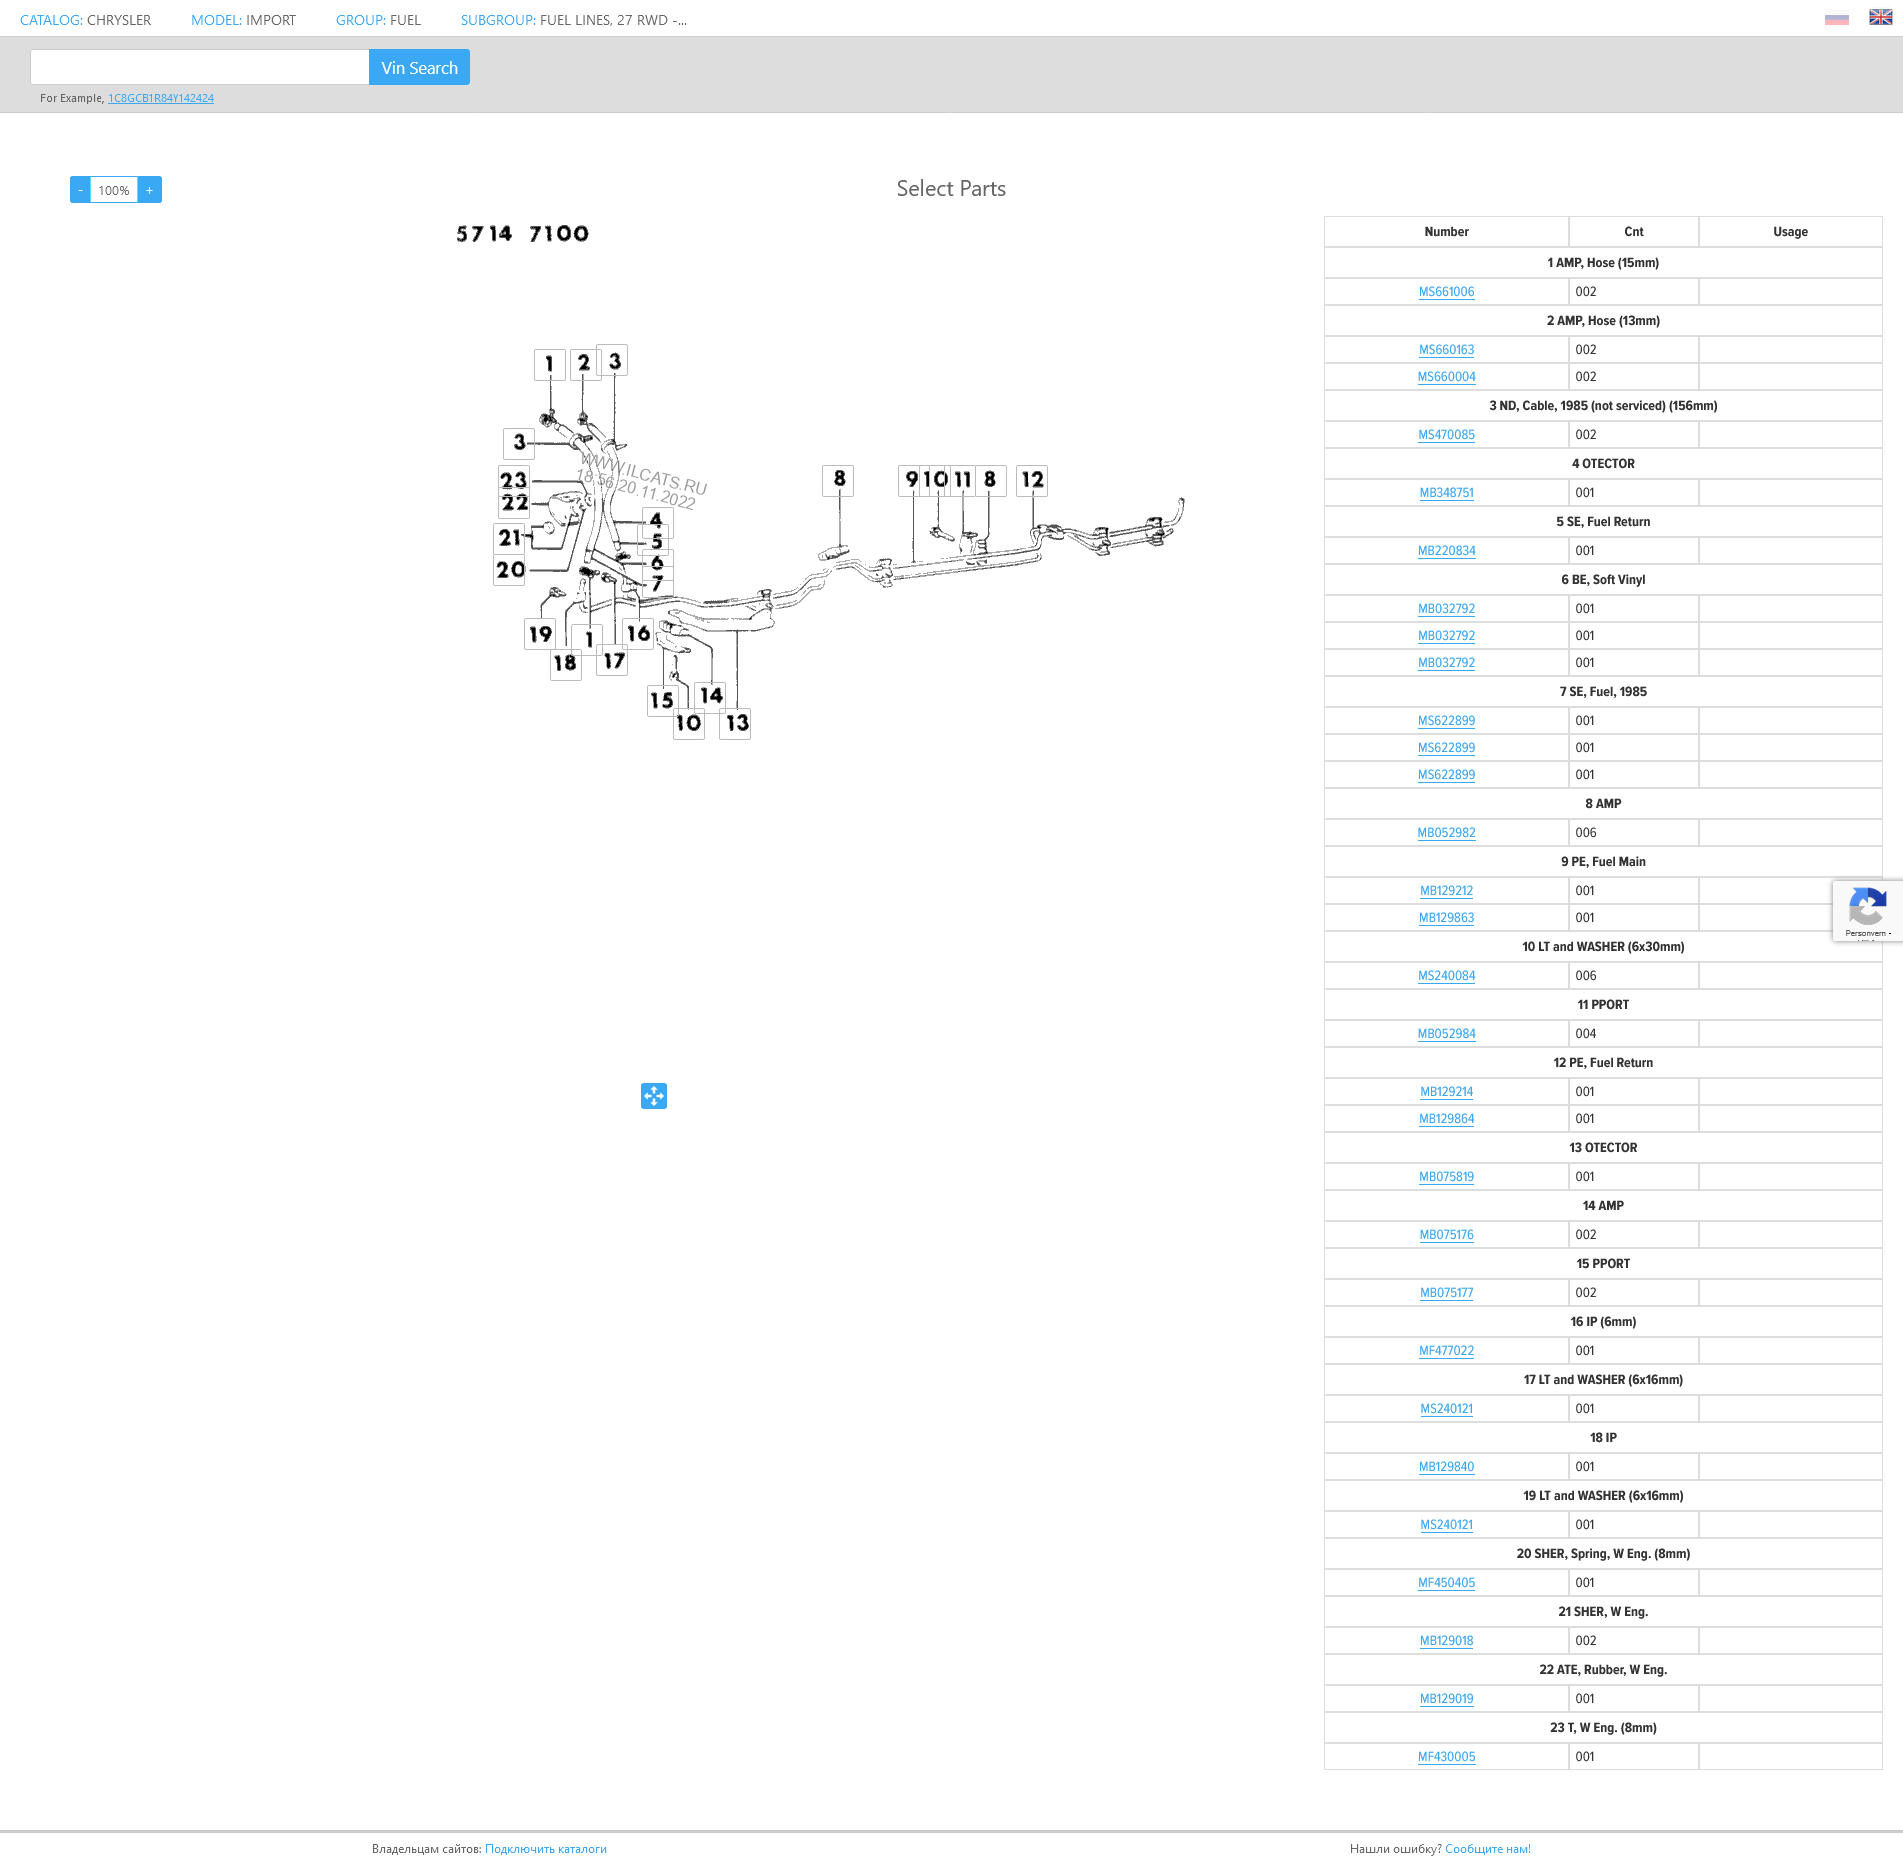
Task: Switch language using the UK flag icon
Action: pyautogui.click(x=1880, y=18)
